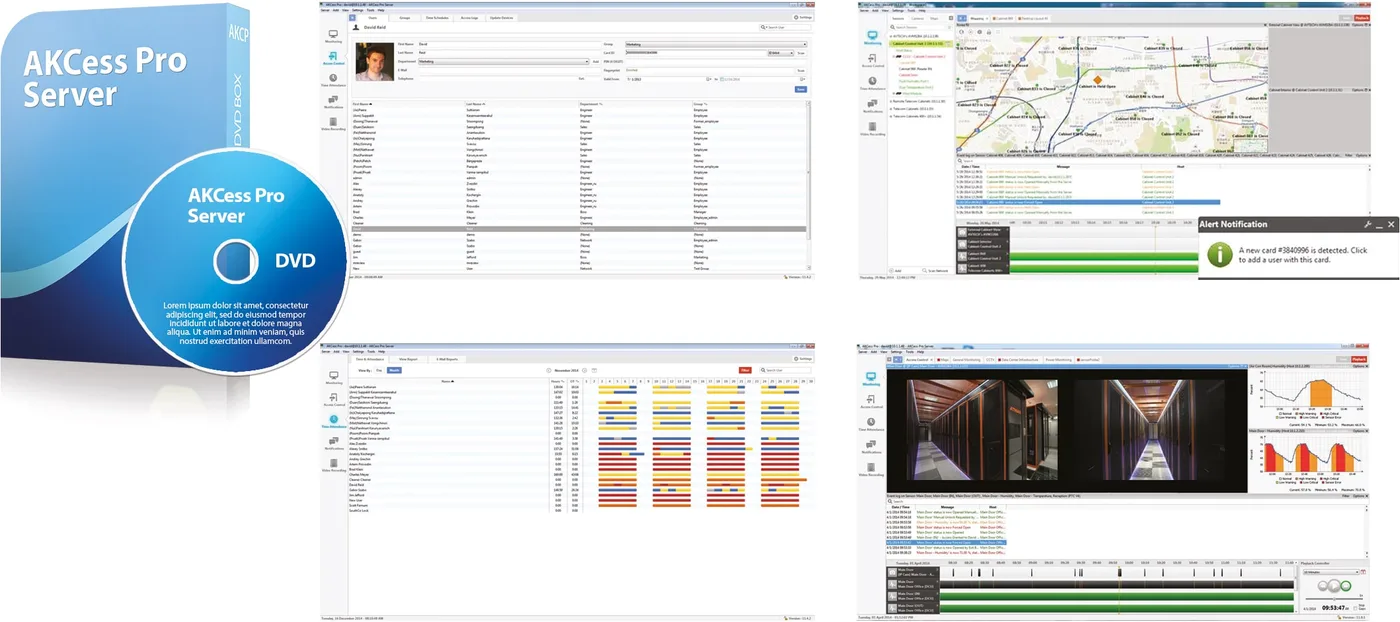
Task: Open Access Control icon in the map window sidebar
Action: pyautogui.click(x=872, y=59)
